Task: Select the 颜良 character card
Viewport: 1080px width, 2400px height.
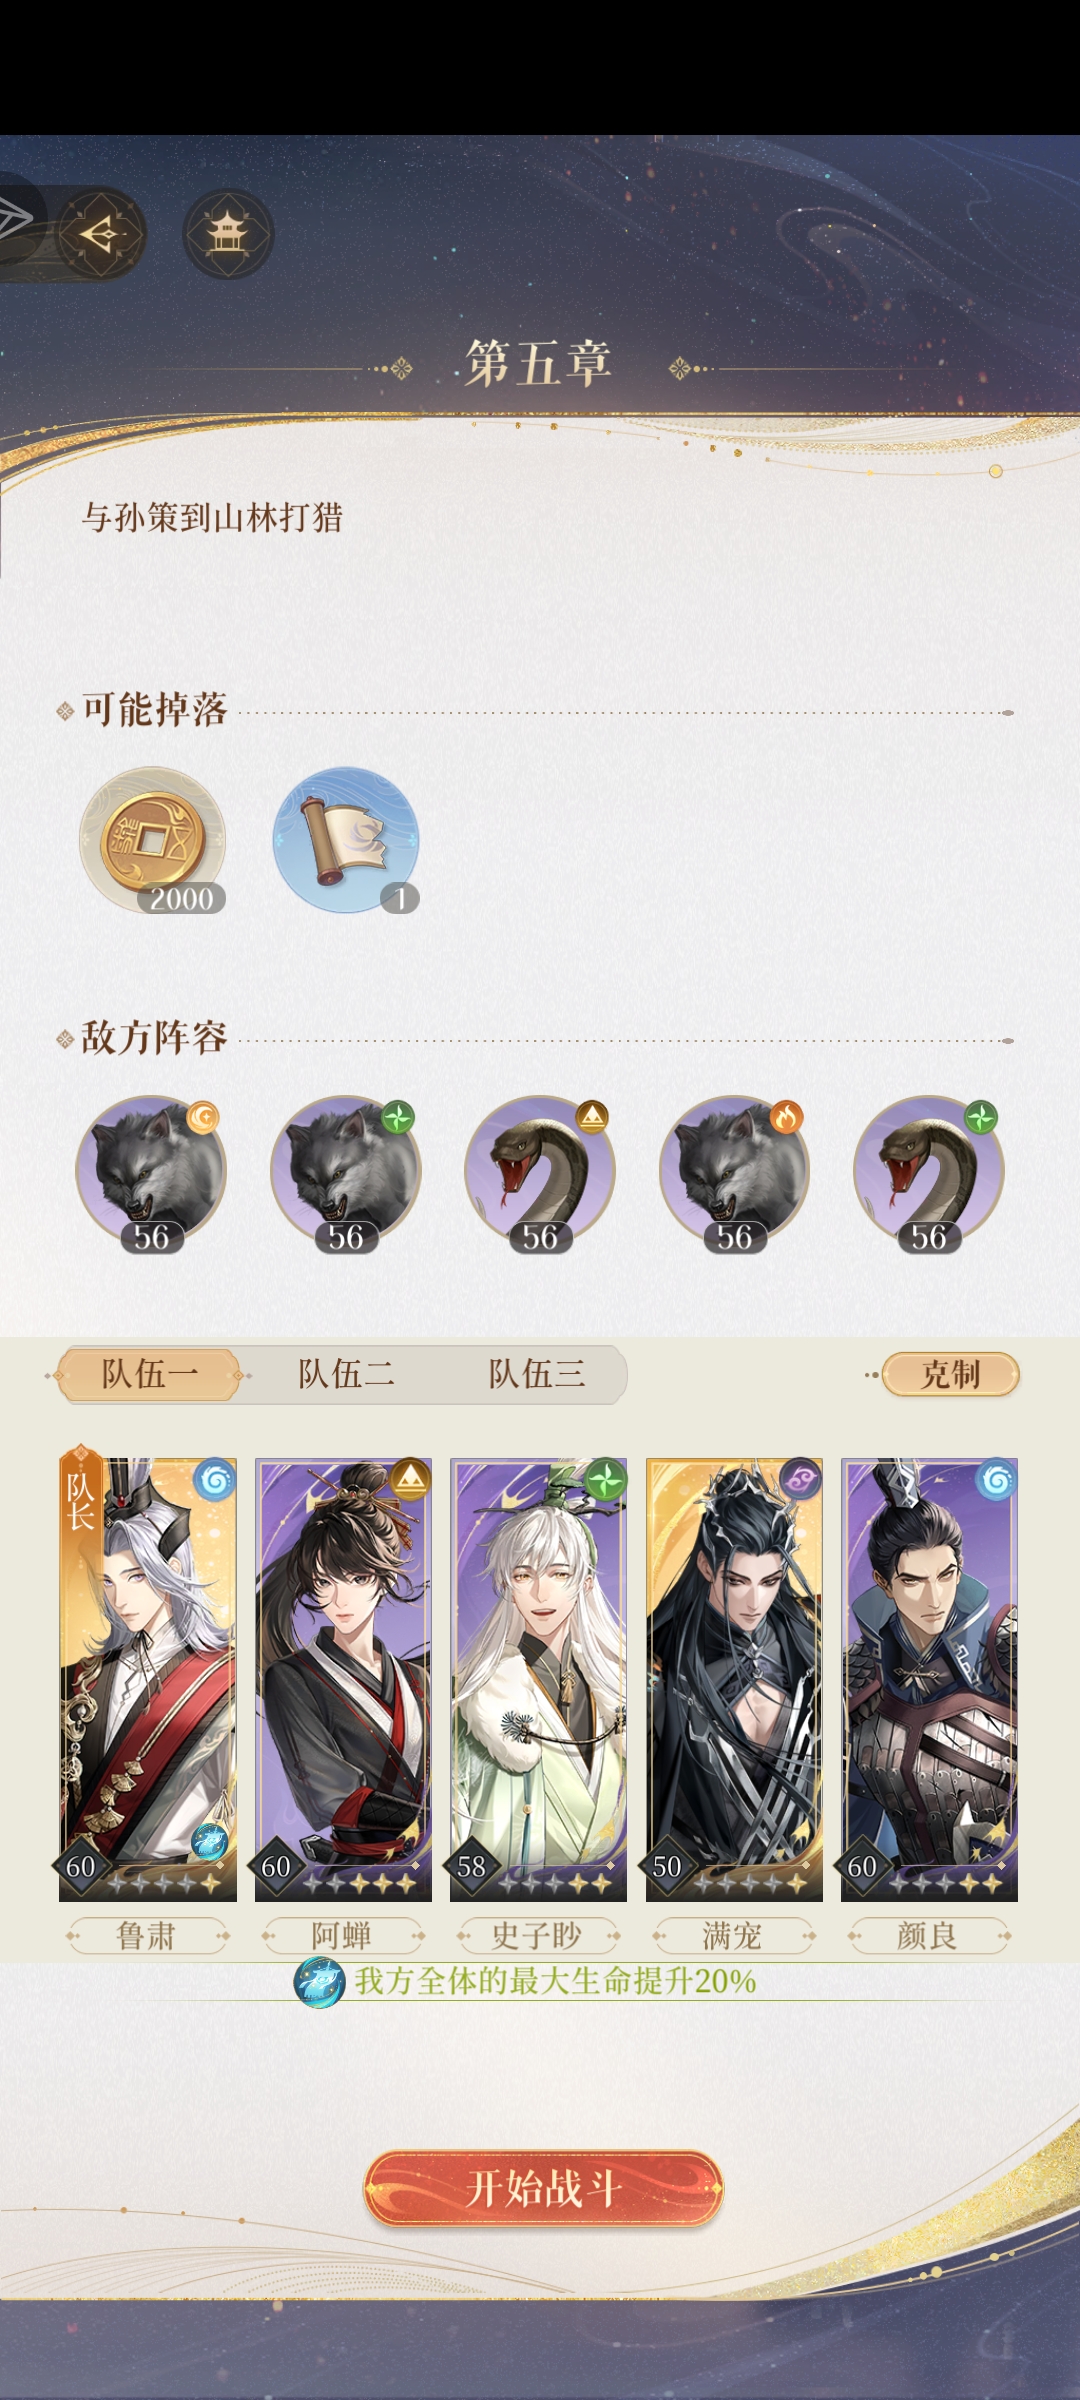Action: pyautogui.click(x=929, y=1679)
